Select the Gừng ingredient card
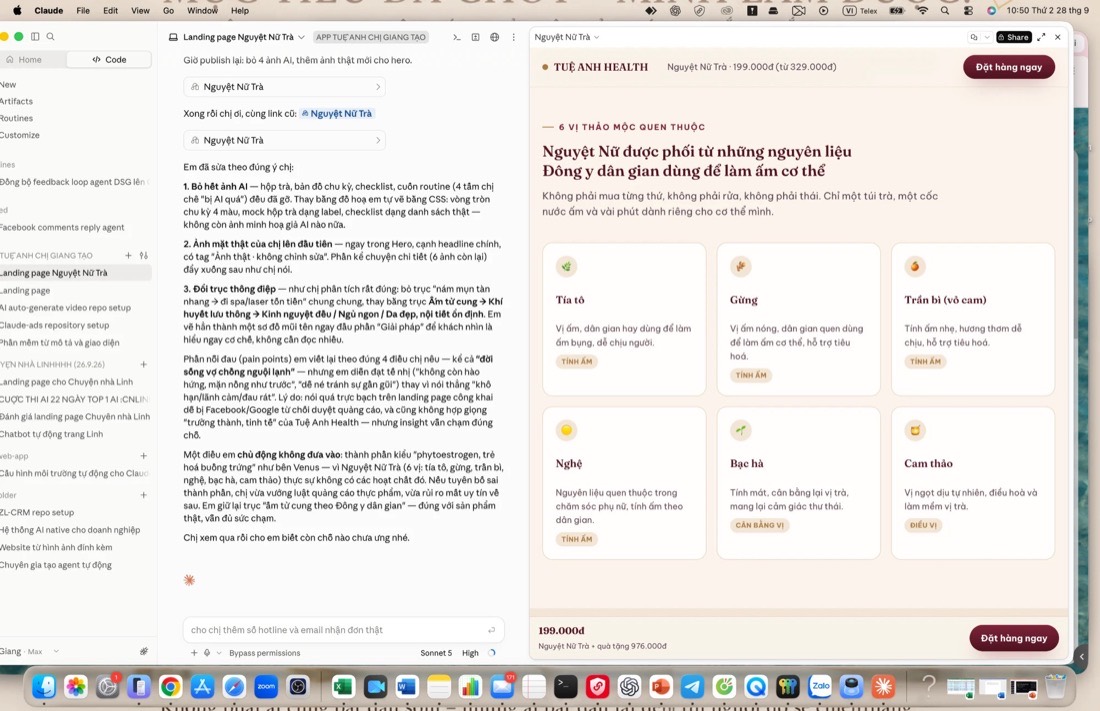This screenshot has width=1100, height=711. [x=798, y=319]
